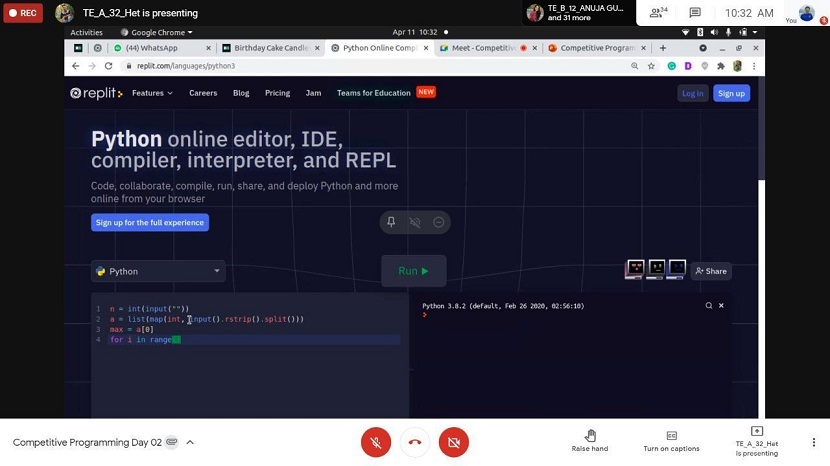
Task: Open the Meet chat panel icon
Action: pos(695,13)
